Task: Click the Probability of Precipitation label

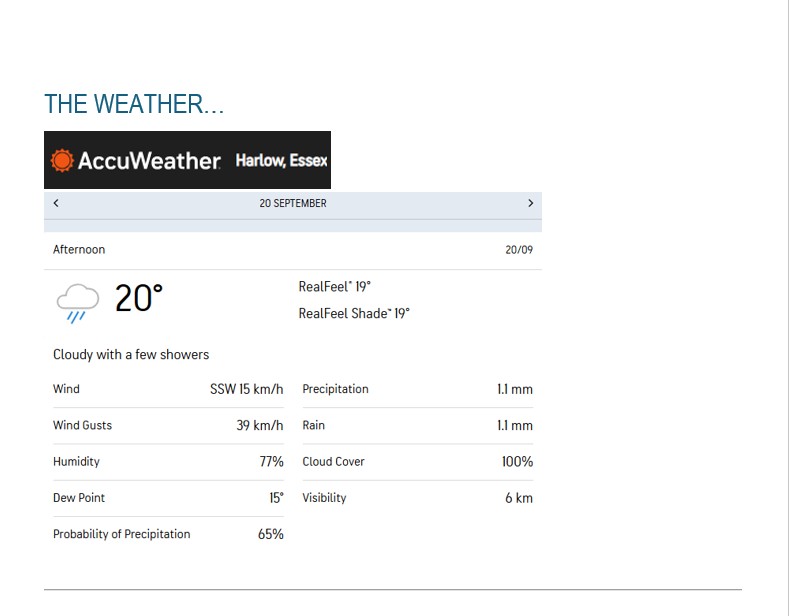Action: click(x=122, y=534)
